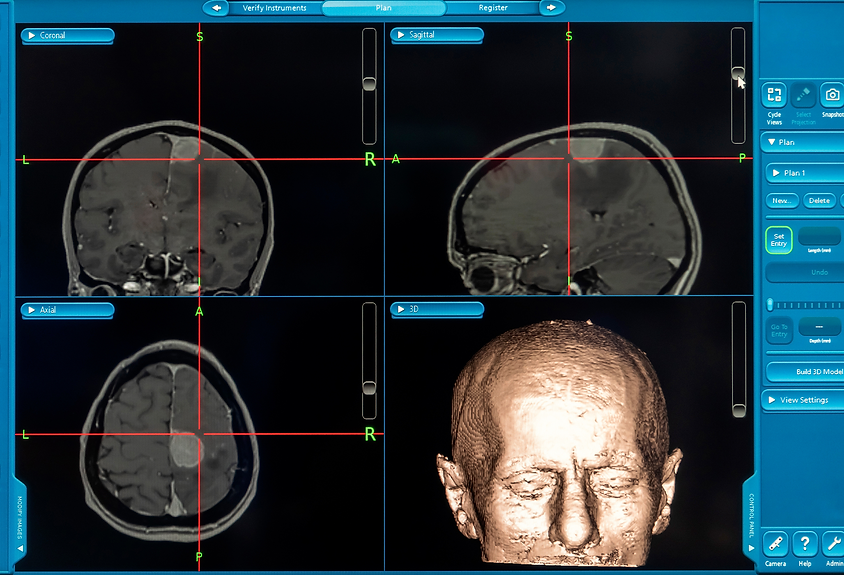The height and width of the screenshot is (575, 844).
Task: Select the Plan step tab
Action: tap(384, 8)
